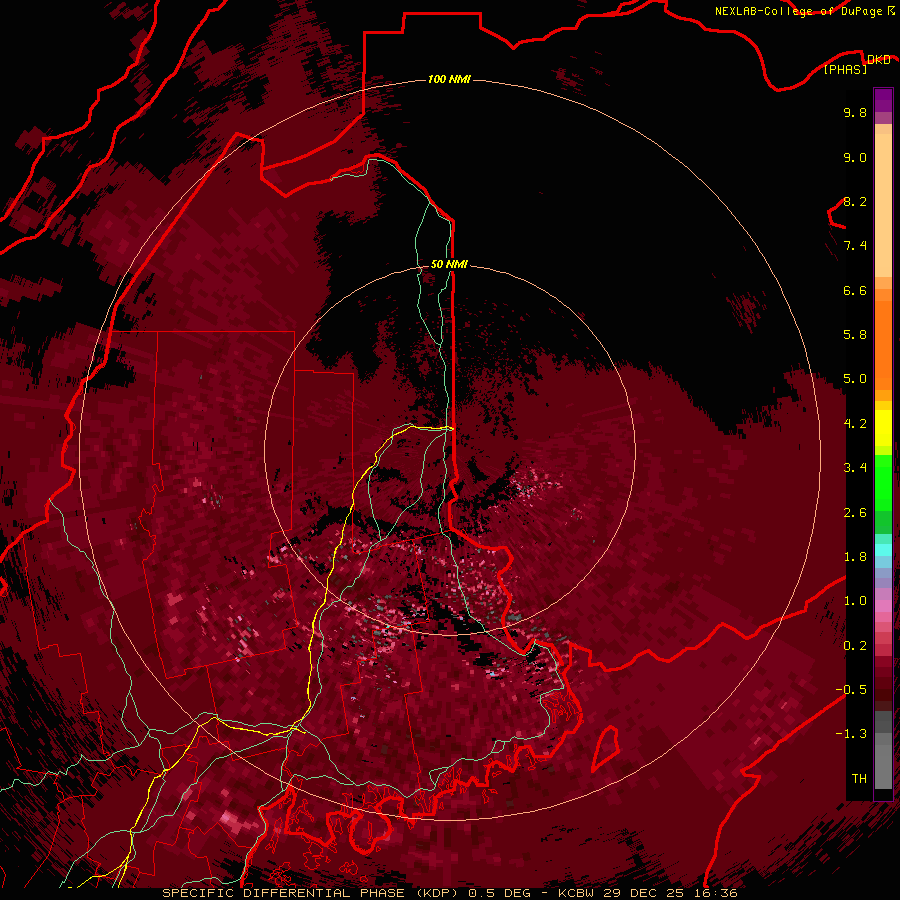Image resolution: width=900 pixels, height=900 pixels.
Task: Click the 0.2 value on the scale
Action: coord(855,646)
